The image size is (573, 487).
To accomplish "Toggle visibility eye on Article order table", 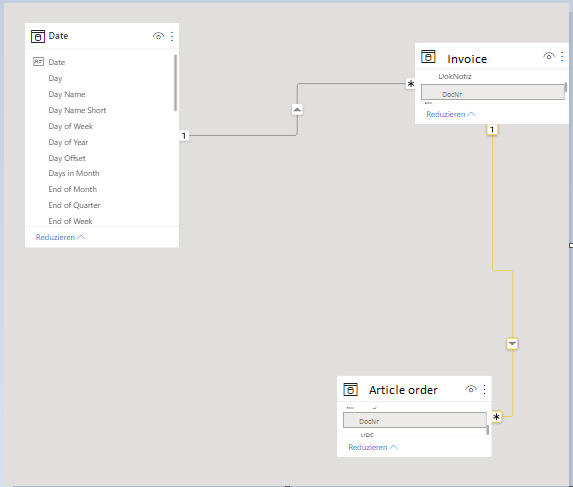I will (x=471, y=389).
